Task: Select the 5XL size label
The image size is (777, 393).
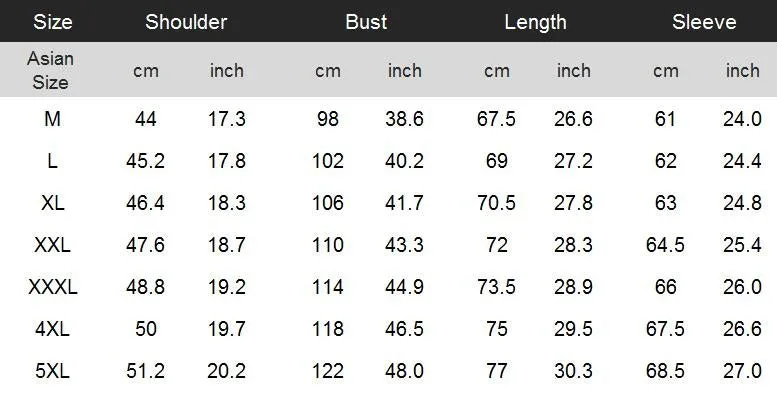Action: tap(53, 371)
